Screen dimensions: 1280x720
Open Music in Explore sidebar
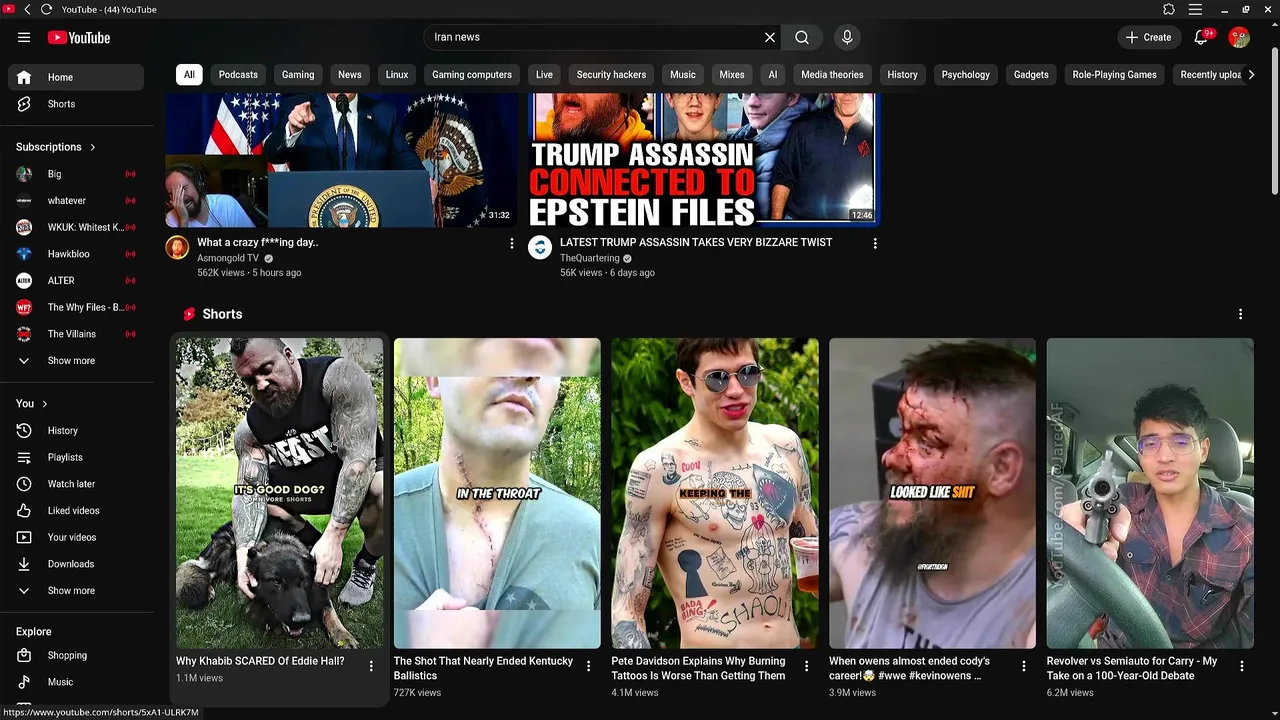[76, 682]
